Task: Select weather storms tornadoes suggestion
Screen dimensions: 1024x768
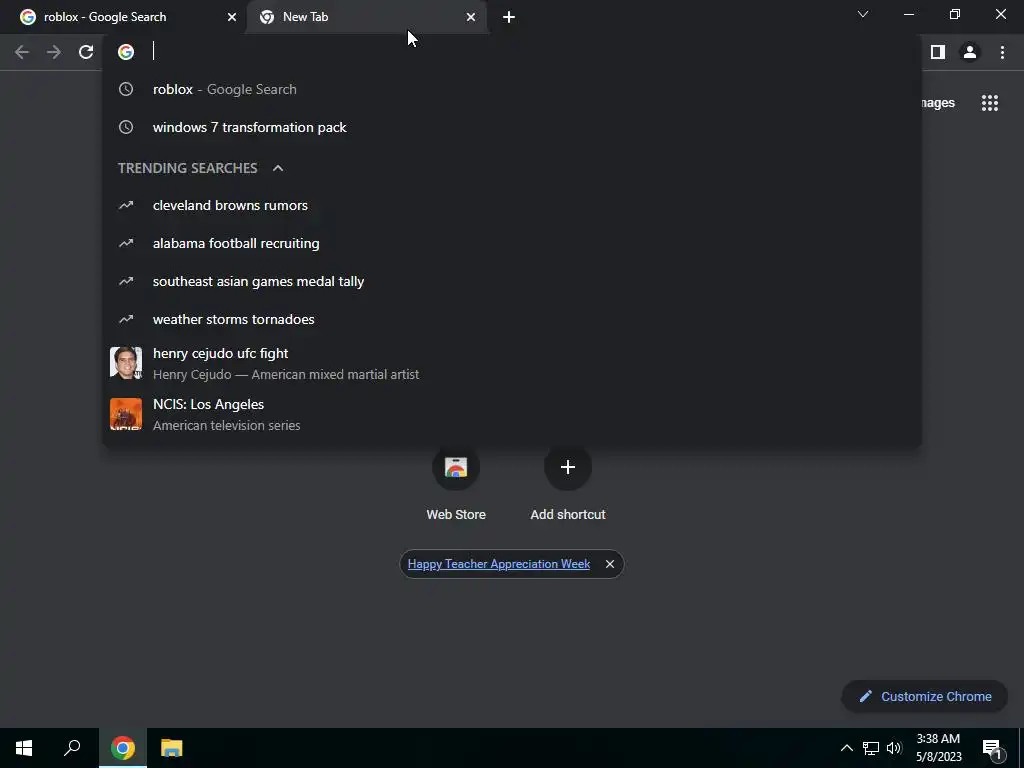Action: pos(512,319)
